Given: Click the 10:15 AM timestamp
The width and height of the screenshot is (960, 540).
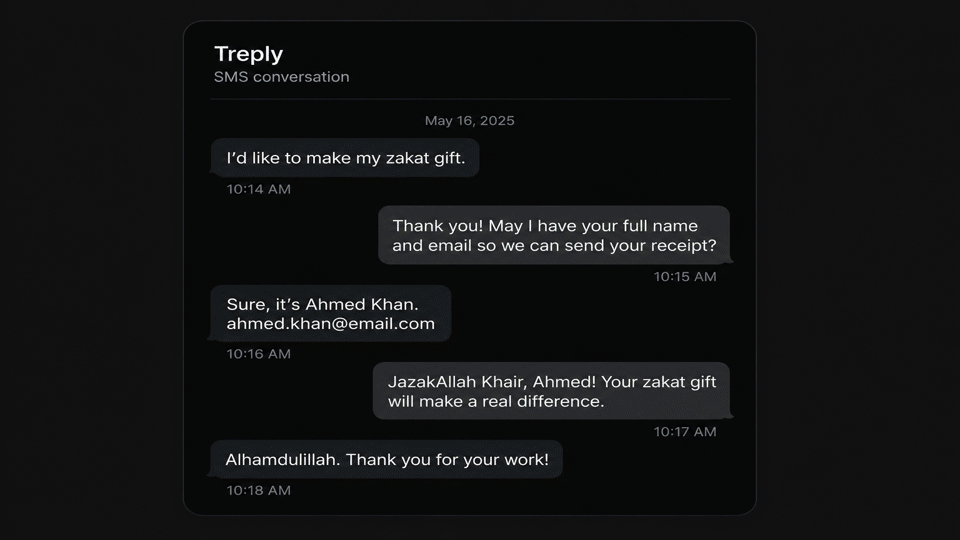Looking at the screenshot, I should (x=684, y=277).
